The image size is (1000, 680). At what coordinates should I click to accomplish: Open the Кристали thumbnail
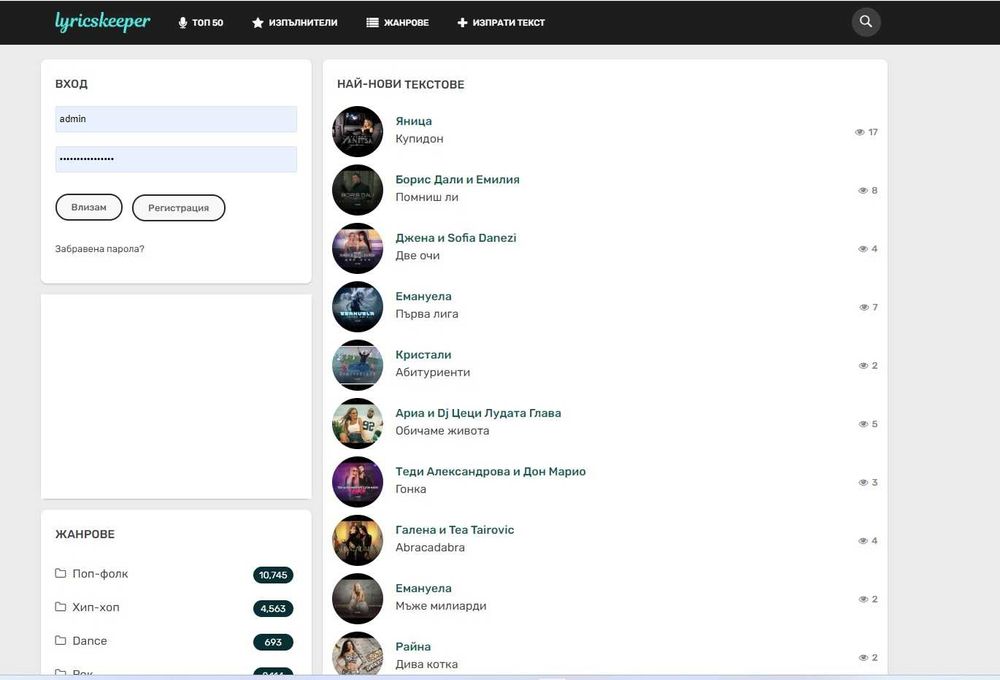[x=358, y=365]
